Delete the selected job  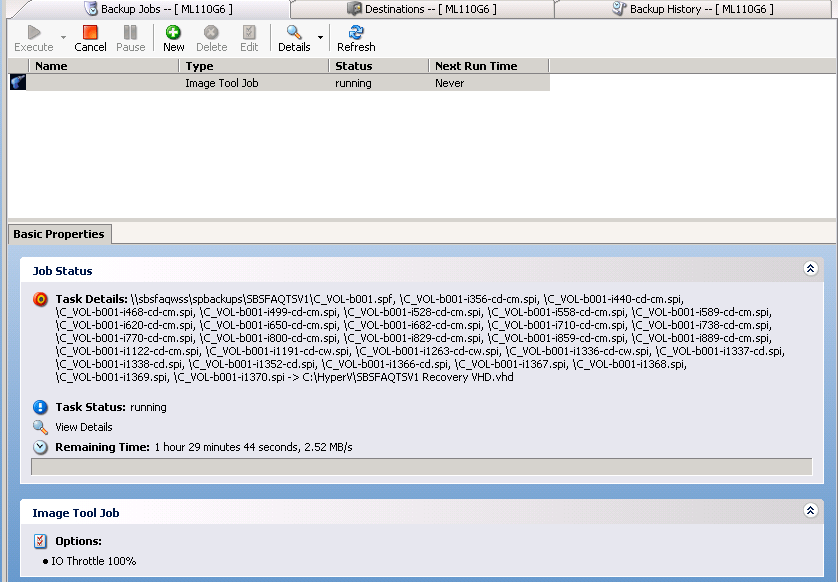point(212,38)
